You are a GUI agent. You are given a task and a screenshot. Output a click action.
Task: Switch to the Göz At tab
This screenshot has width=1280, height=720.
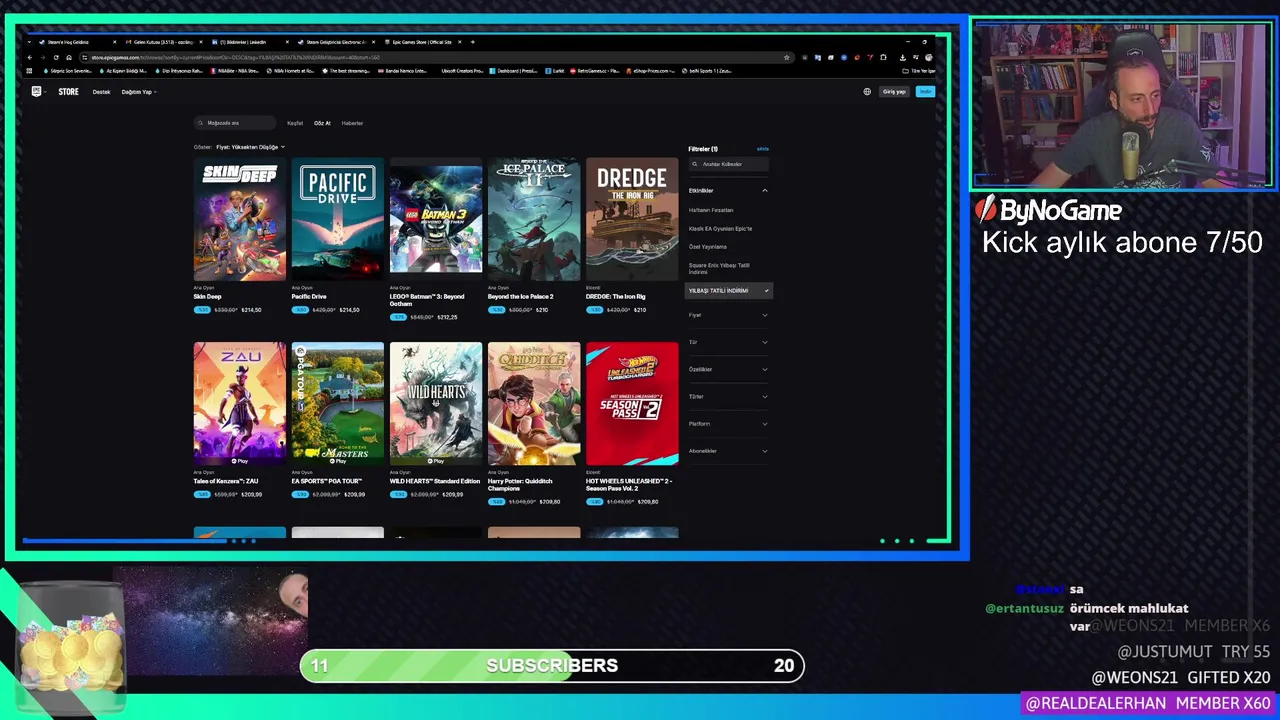322,123
